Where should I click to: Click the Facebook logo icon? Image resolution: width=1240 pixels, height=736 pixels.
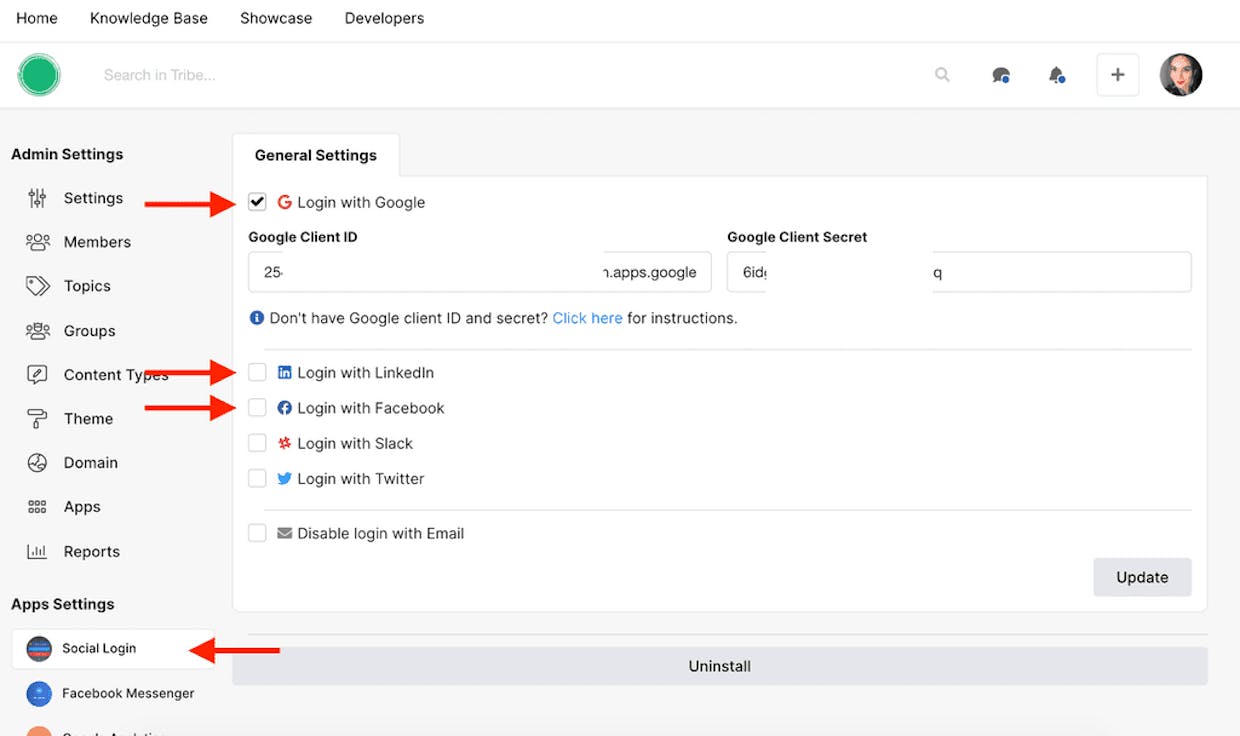coord(284,408)
